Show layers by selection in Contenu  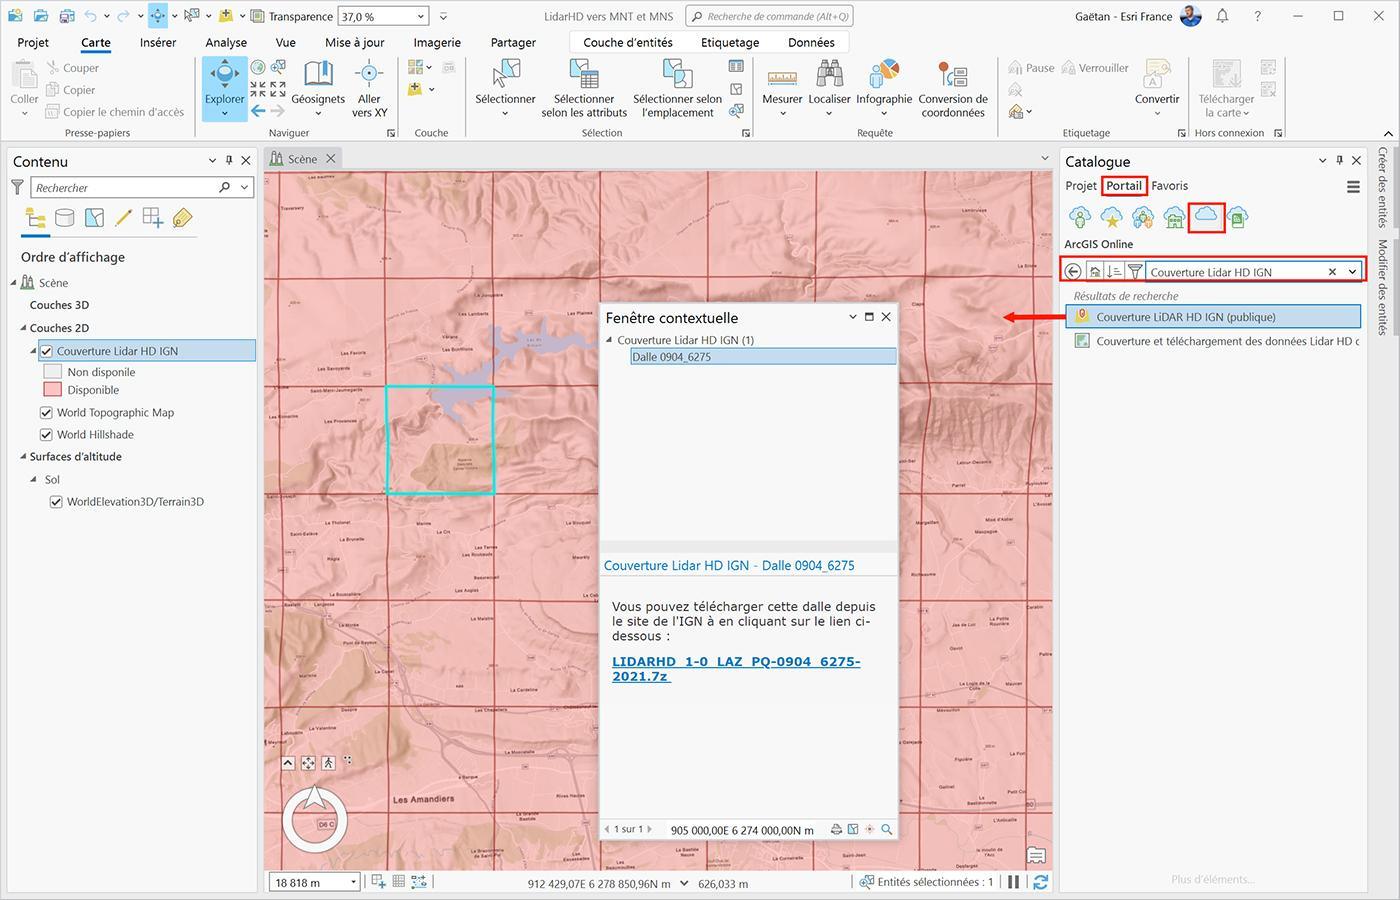pyautogui.click(x=95, y=218)
